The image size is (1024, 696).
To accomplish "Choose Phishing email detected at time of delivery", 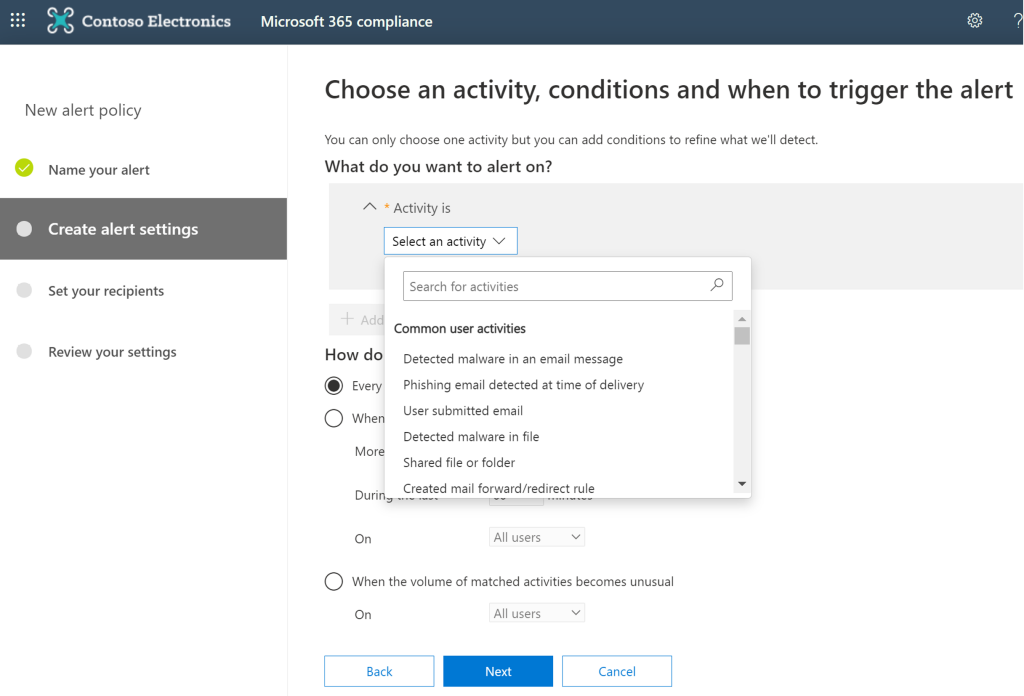I will [523, 385].
